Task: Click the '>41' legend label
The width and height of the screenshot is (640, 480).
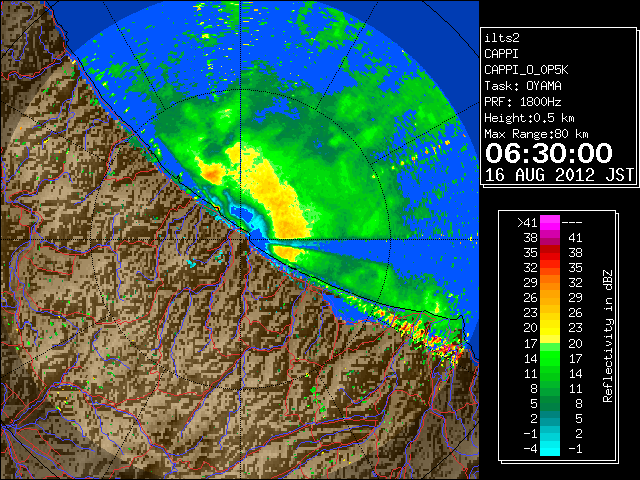Action: [x=527, y=223]
